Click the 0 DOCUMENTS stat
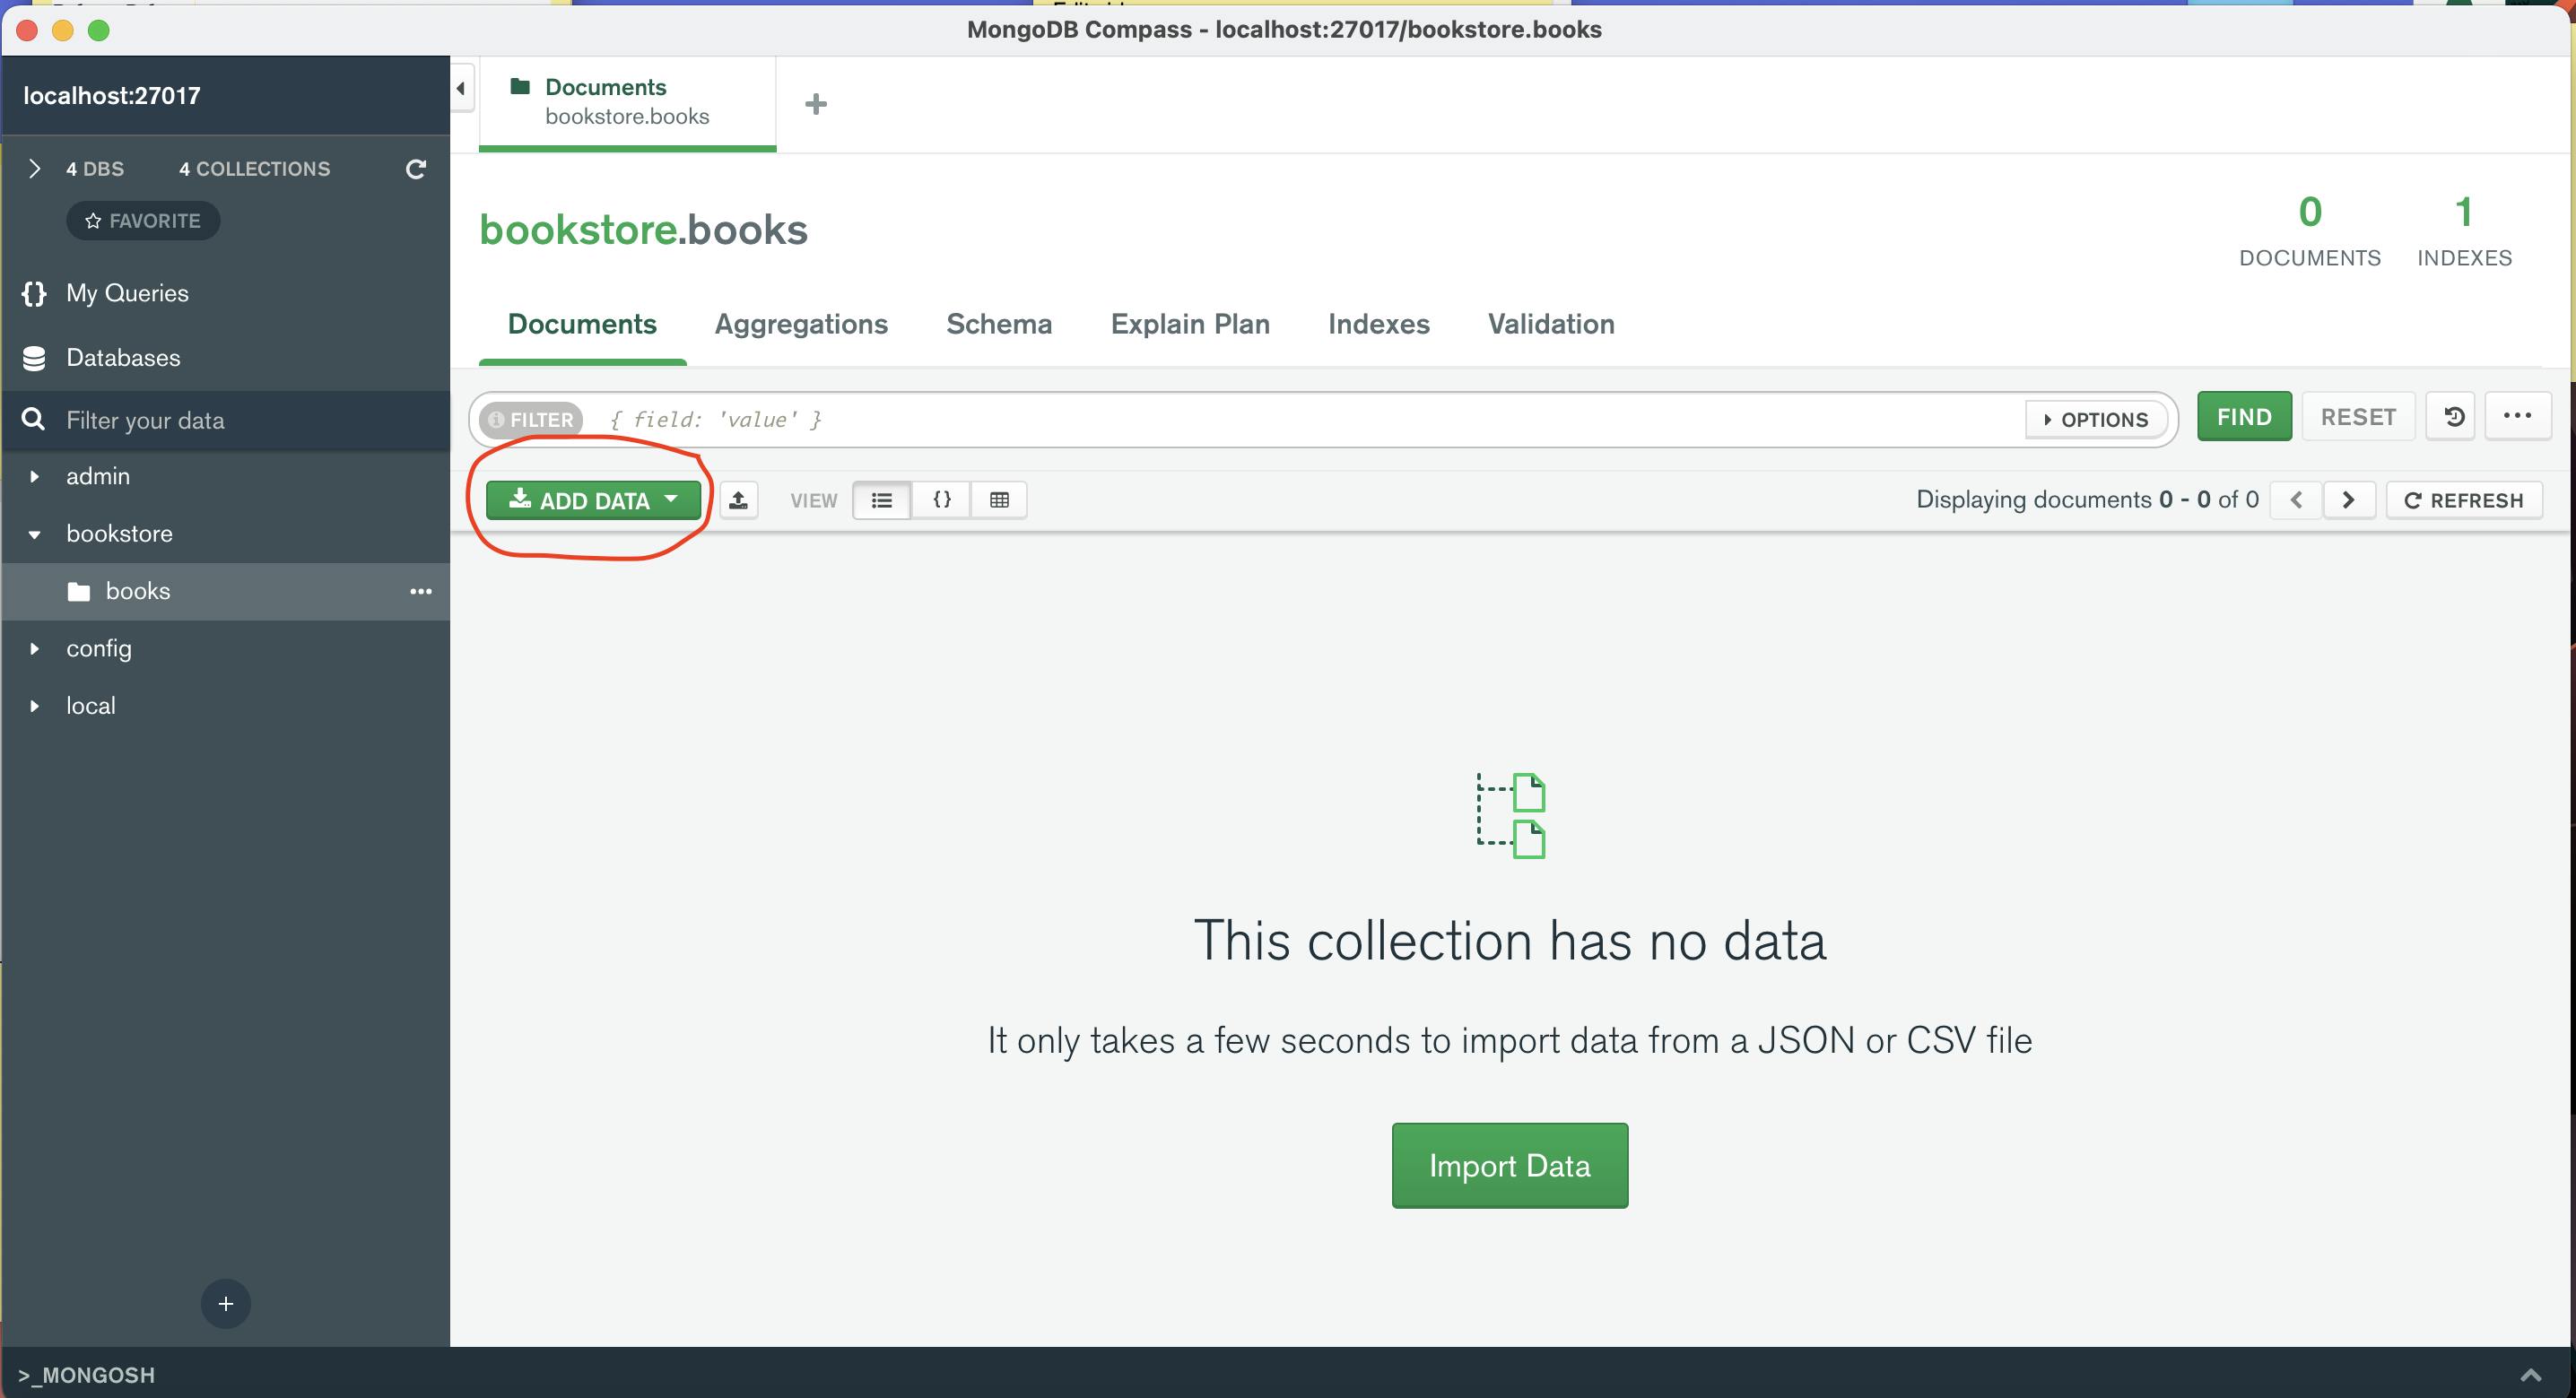2576x1398 pixels. [2310, 231]
